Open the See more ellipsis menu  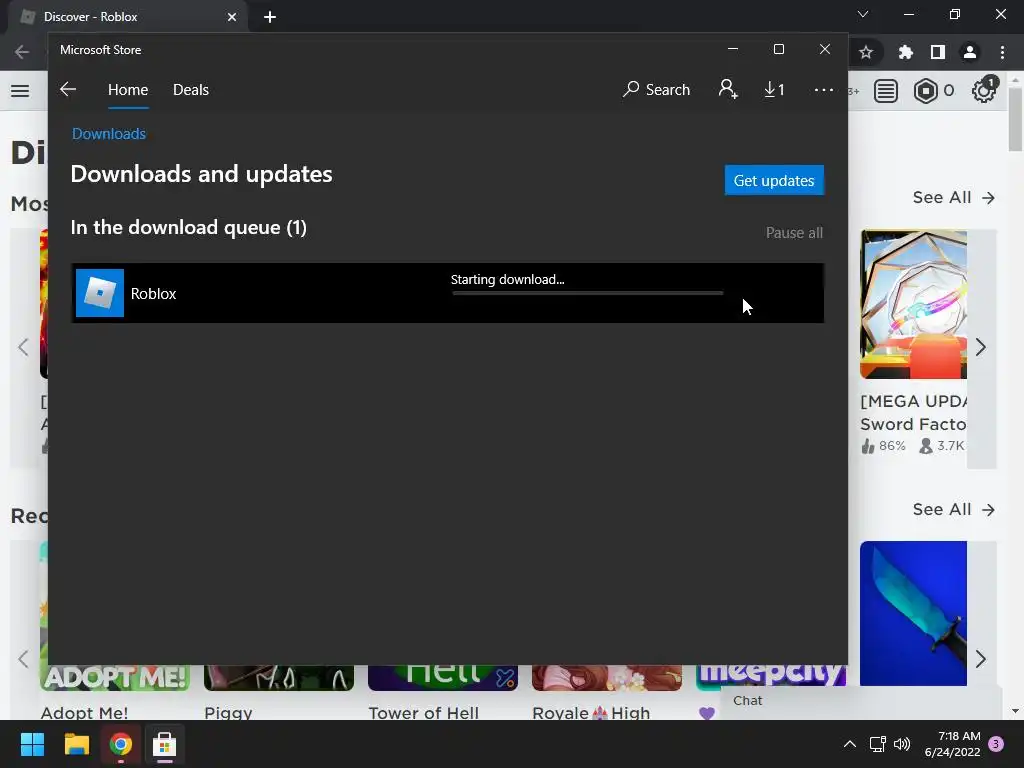824,89
